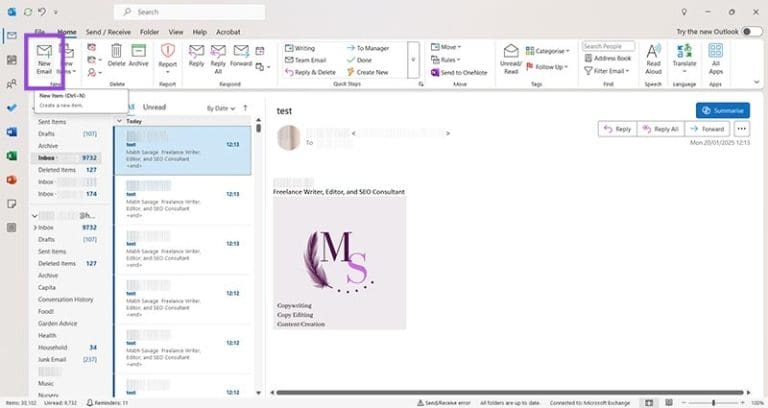Click the blue Summarise button
This screenshot has height=408, width=768.
click(723, 110)
